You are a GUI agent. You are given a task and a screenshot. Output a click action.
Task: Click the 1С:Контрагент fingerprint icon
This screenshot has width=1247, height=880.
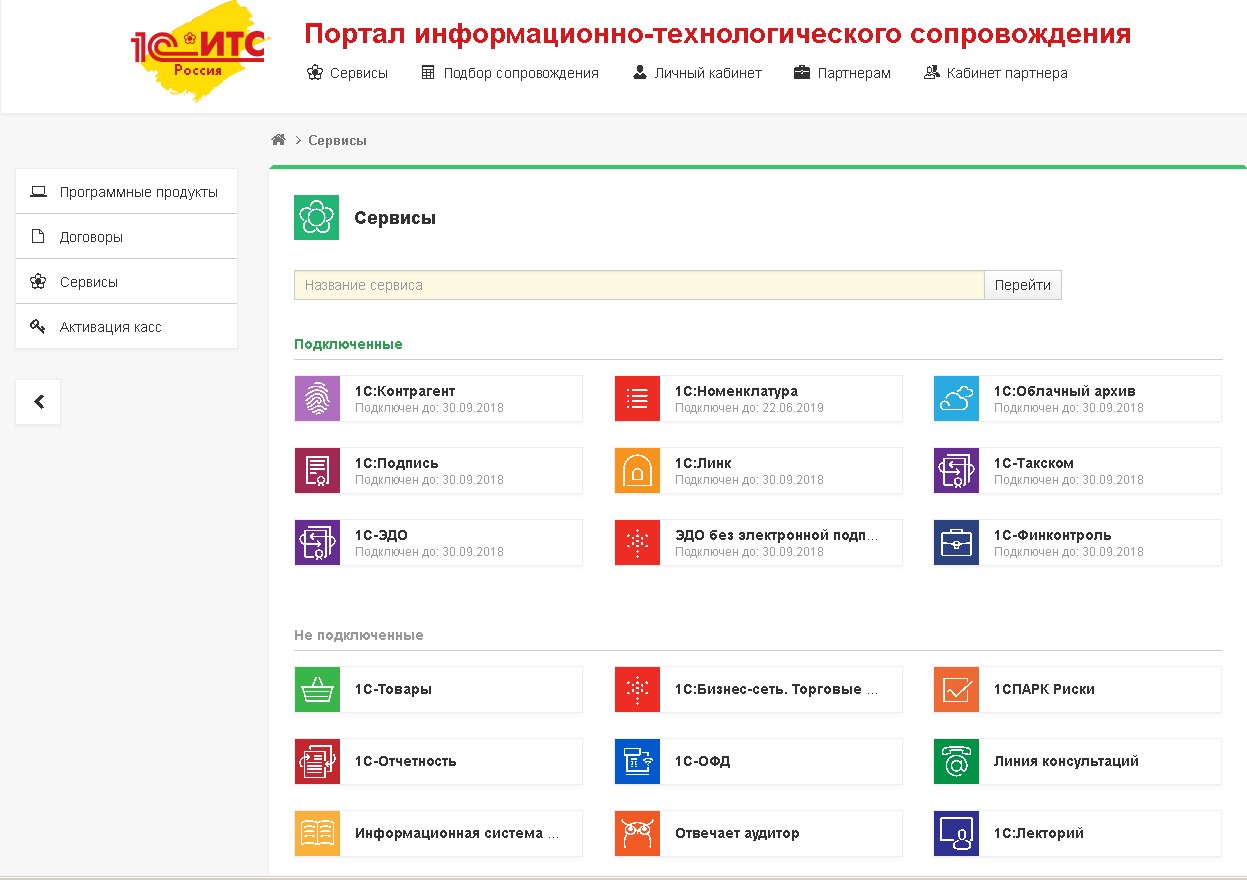[317, 398]
